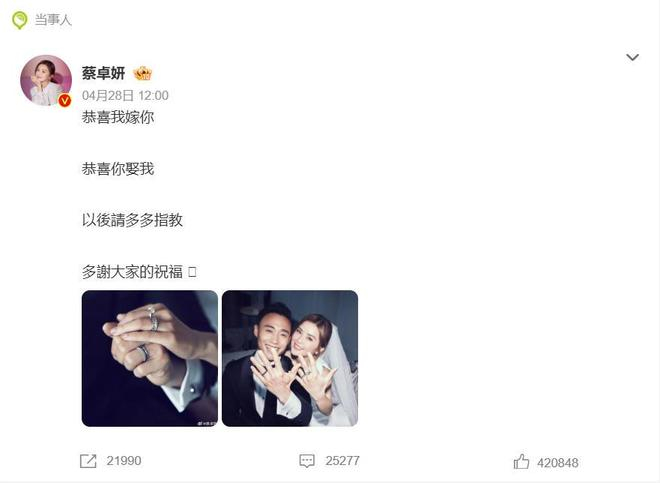The width and height of the screenshot is (660, 483).
Task: Click the green 当事人 topic icon
Action: pyautogui.click(x=19, y=20)
